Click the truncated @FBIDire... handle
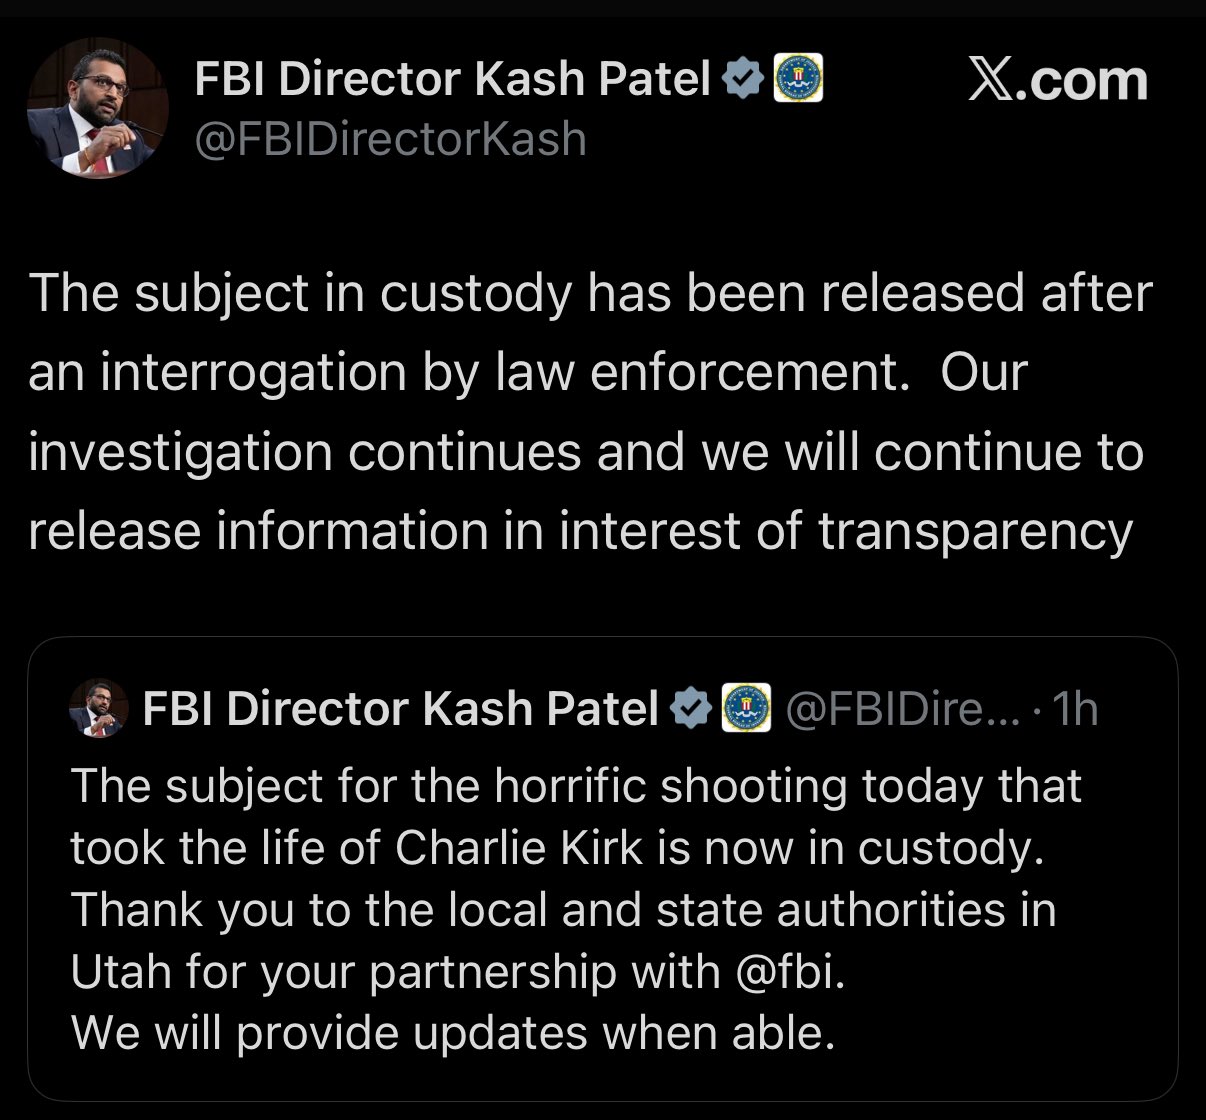Screen dimensions: 1206x1120 click(x=903, y=709)
